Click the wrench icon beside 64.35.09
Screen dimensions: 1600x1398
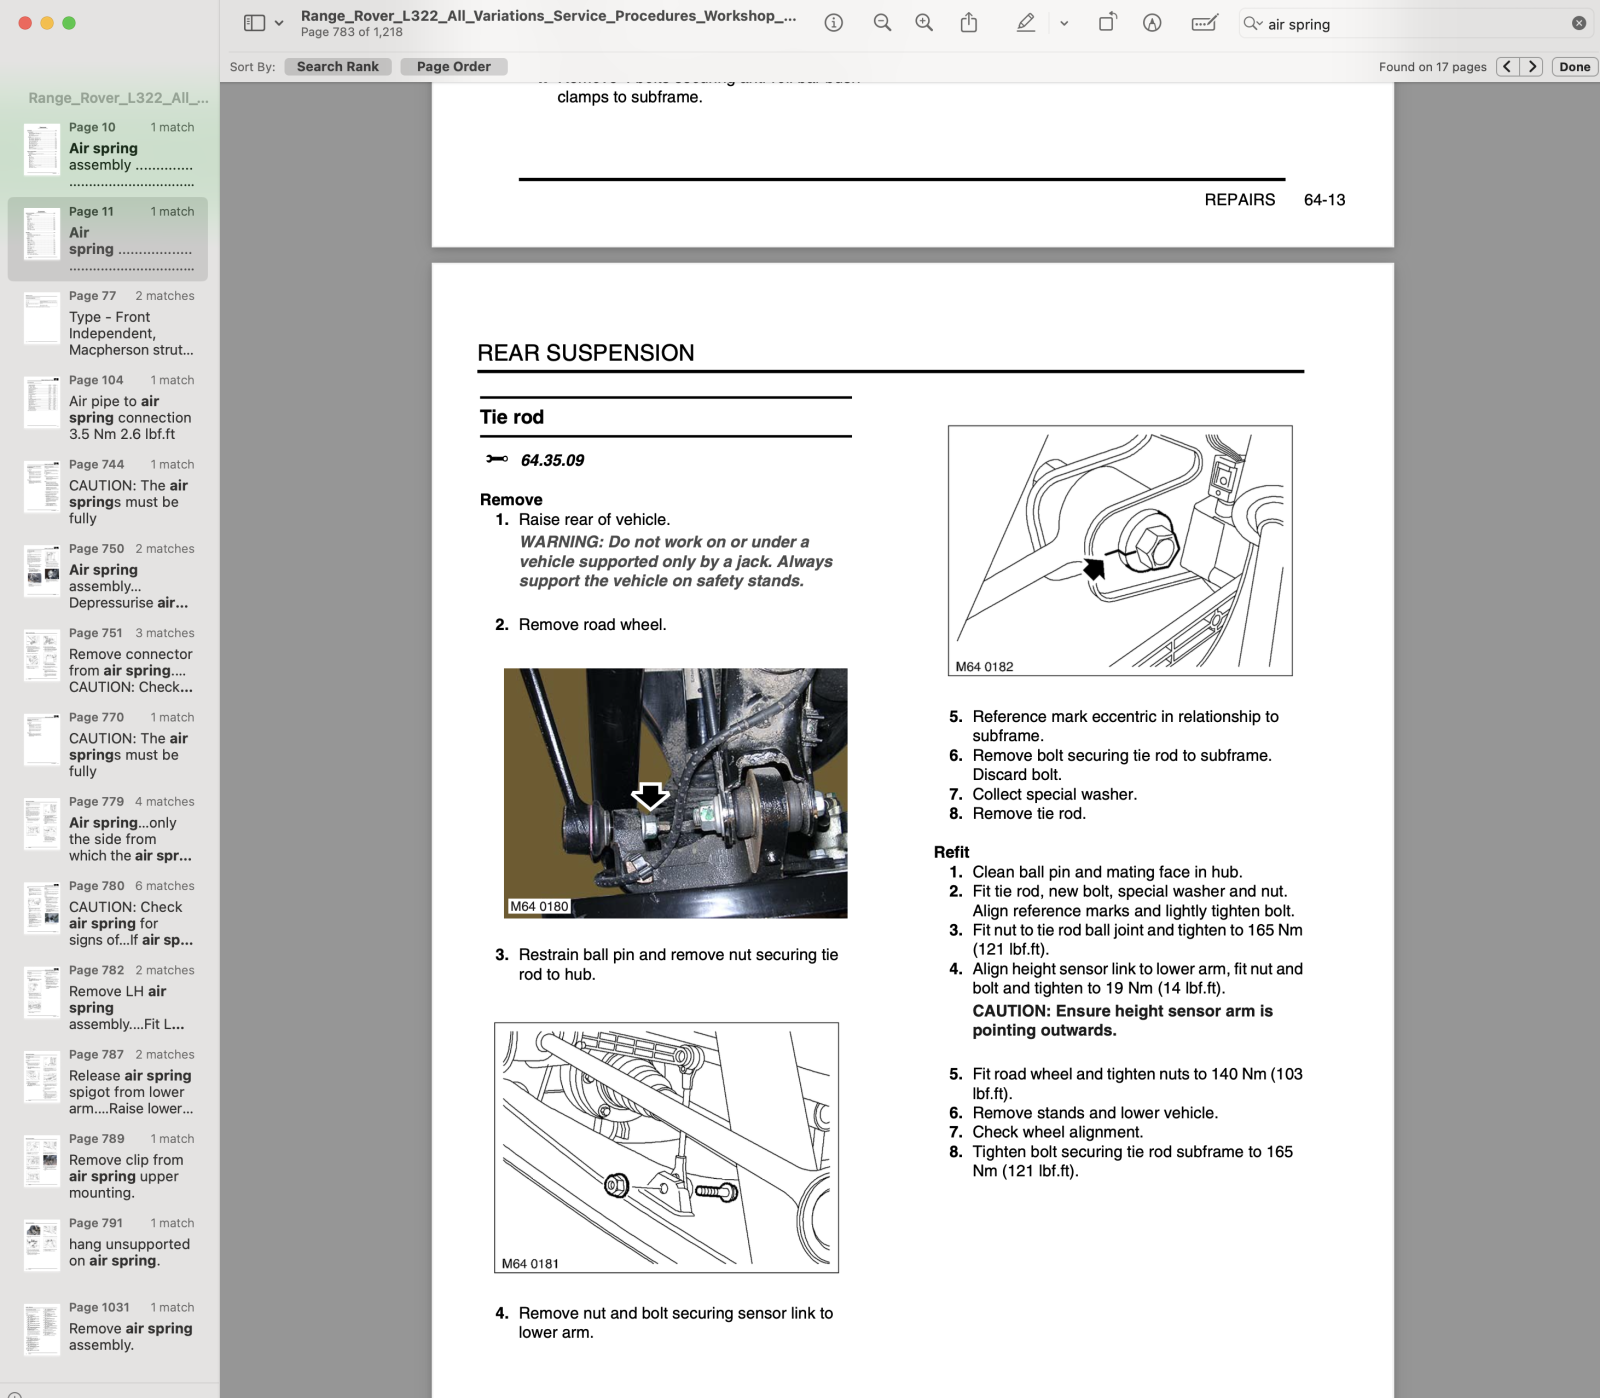coord(497,459)
